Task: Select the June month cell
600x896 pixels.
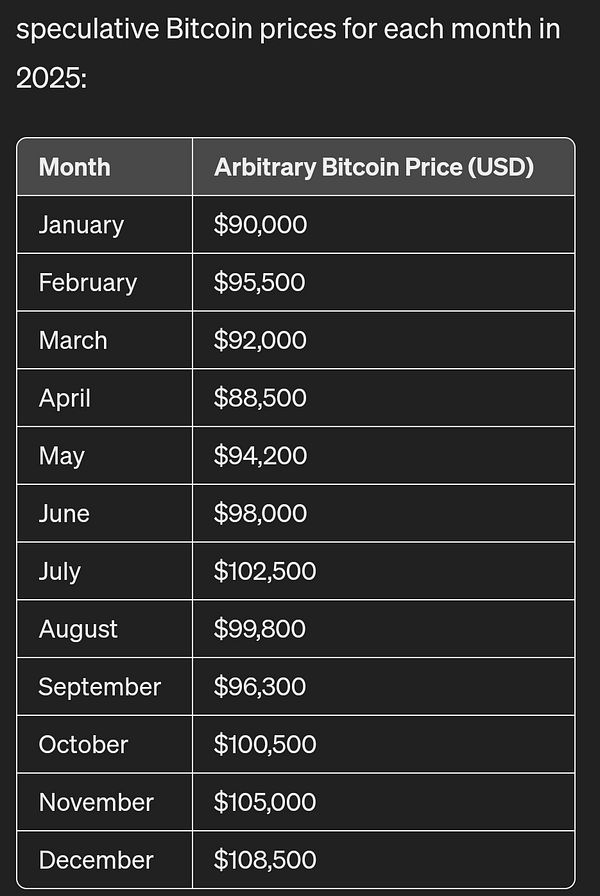Action: pos(64,514)
